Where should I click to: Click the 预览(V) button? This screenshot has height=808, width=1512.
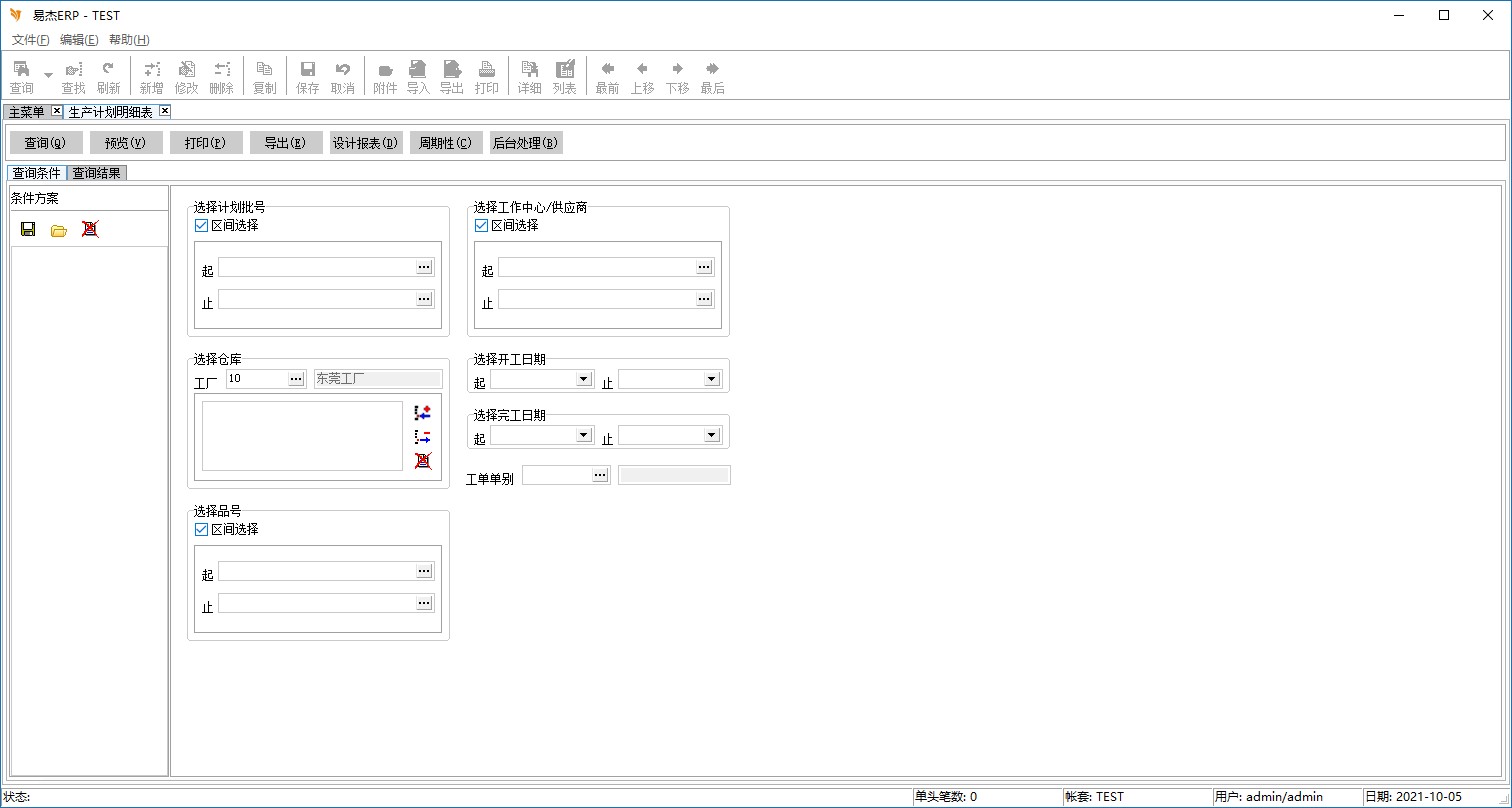(126, 143)
